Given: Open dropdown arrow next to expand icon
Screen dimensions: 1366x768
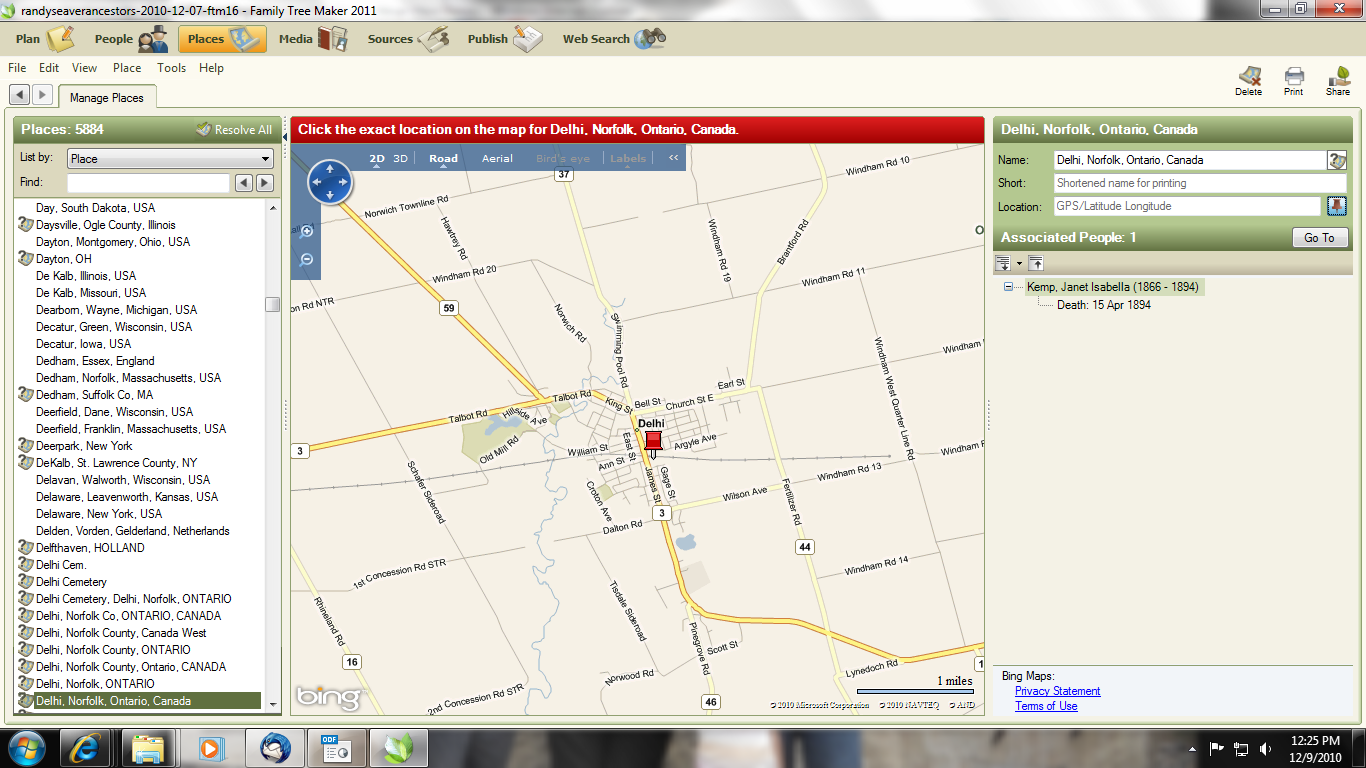Looking at the screenshot, I should [1019, 263].
